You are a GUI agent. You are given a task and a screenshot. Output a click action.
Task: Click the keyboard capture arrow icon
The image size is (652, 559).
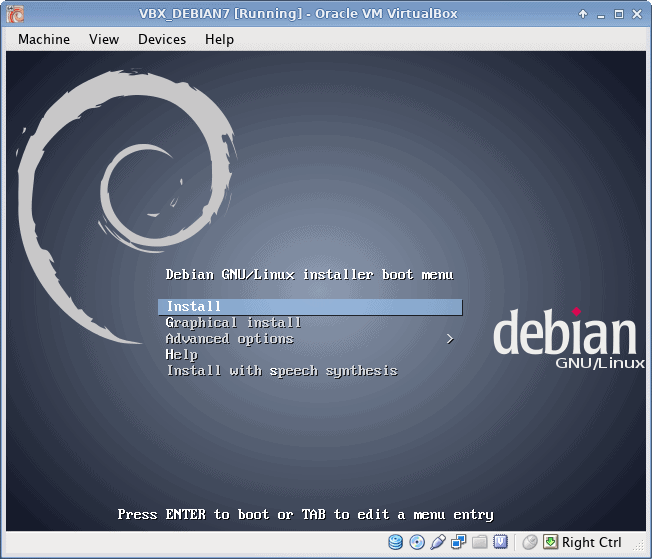tap(550, 542)
